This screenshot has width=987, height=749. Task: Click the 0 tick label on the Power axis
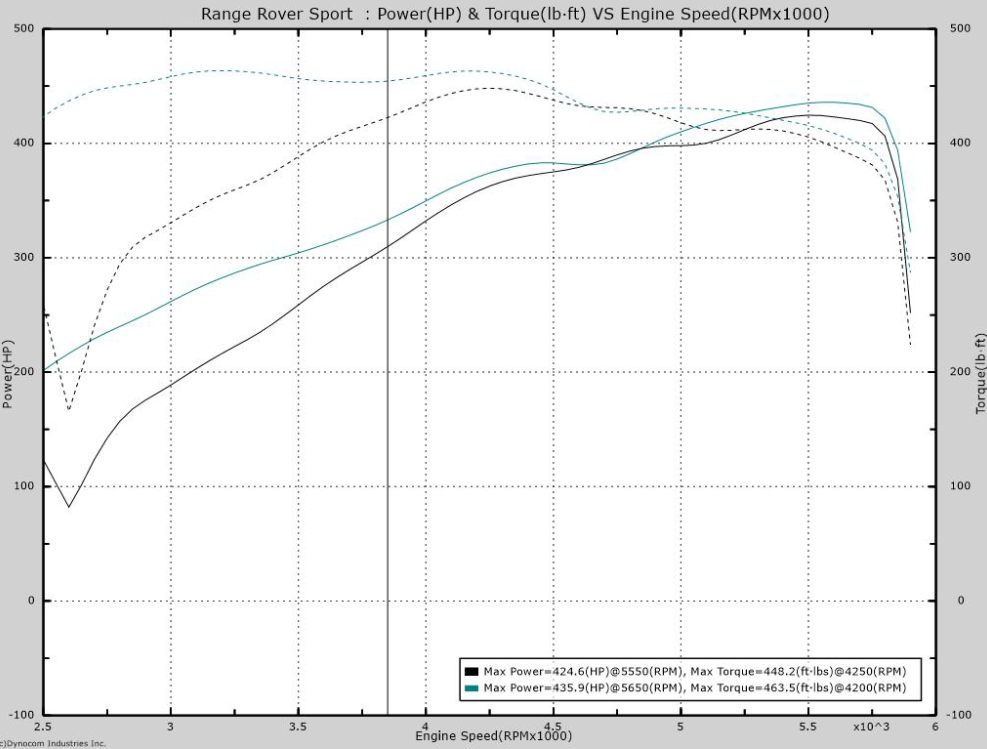tap(31, 600)
